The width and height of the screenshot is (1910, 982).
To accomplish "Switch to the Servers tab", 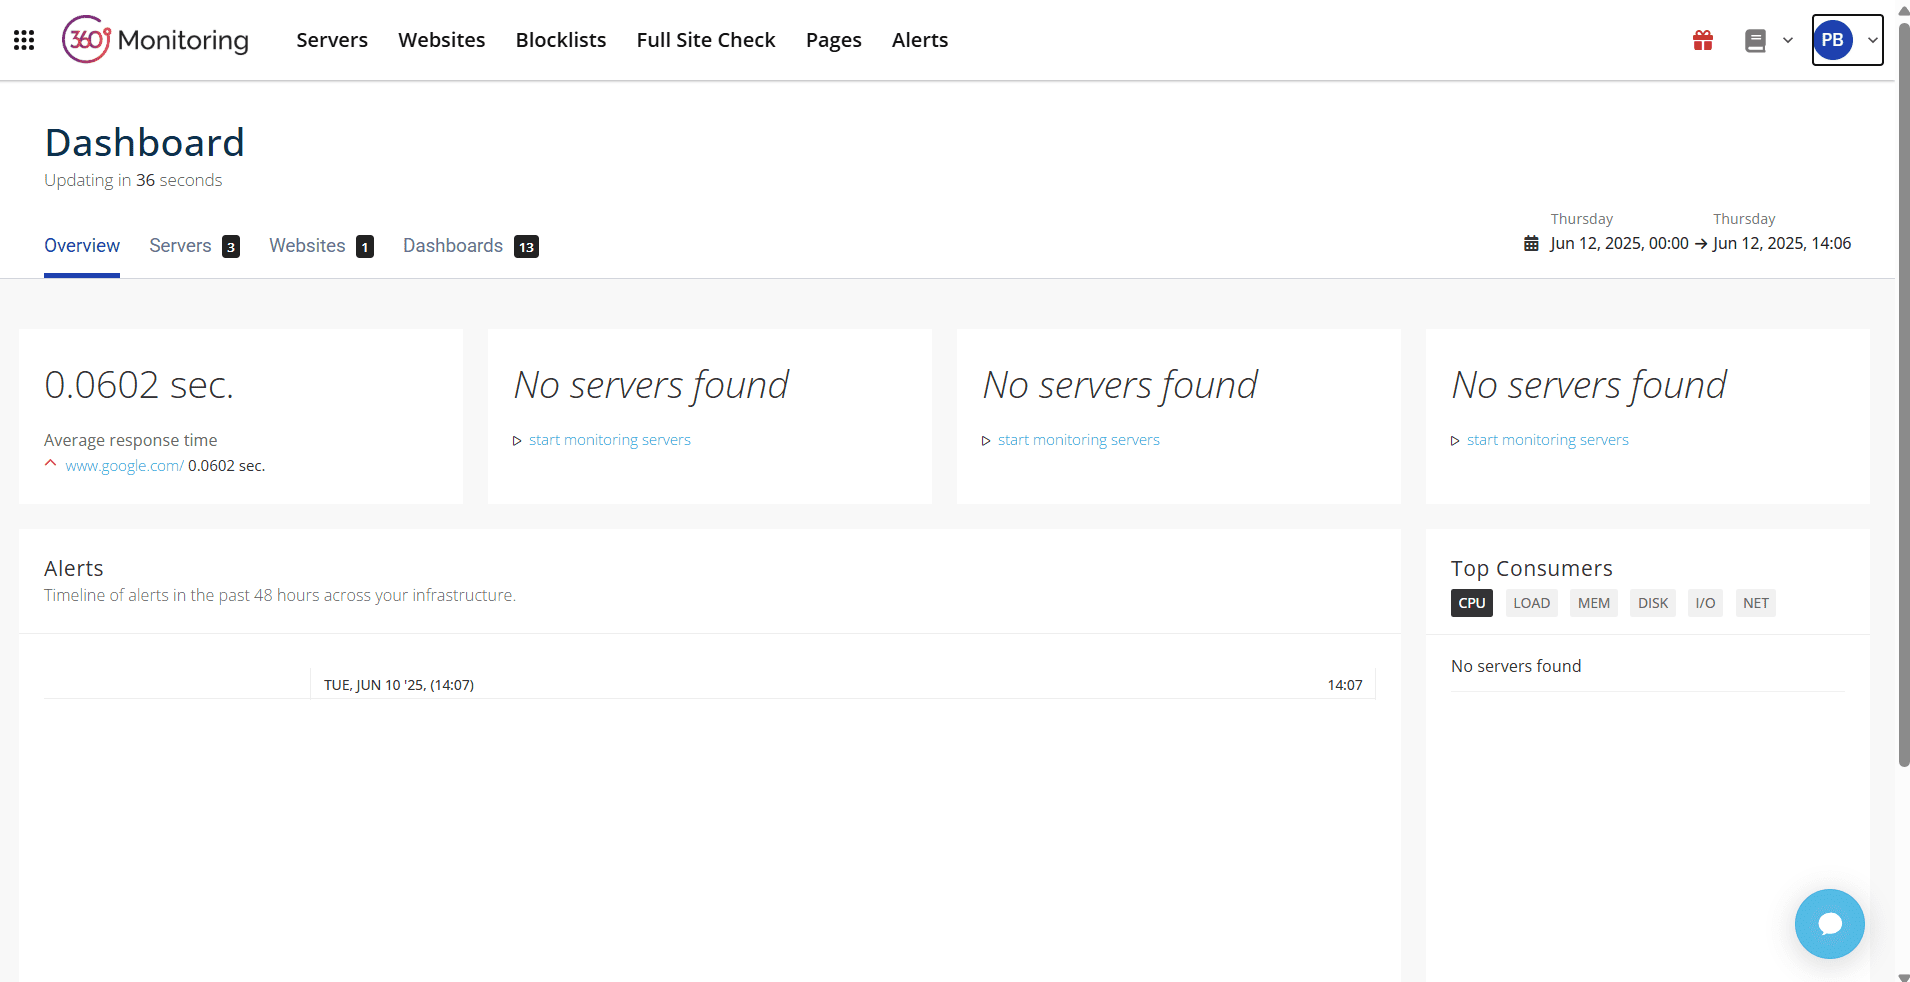I will pos(180,246).
